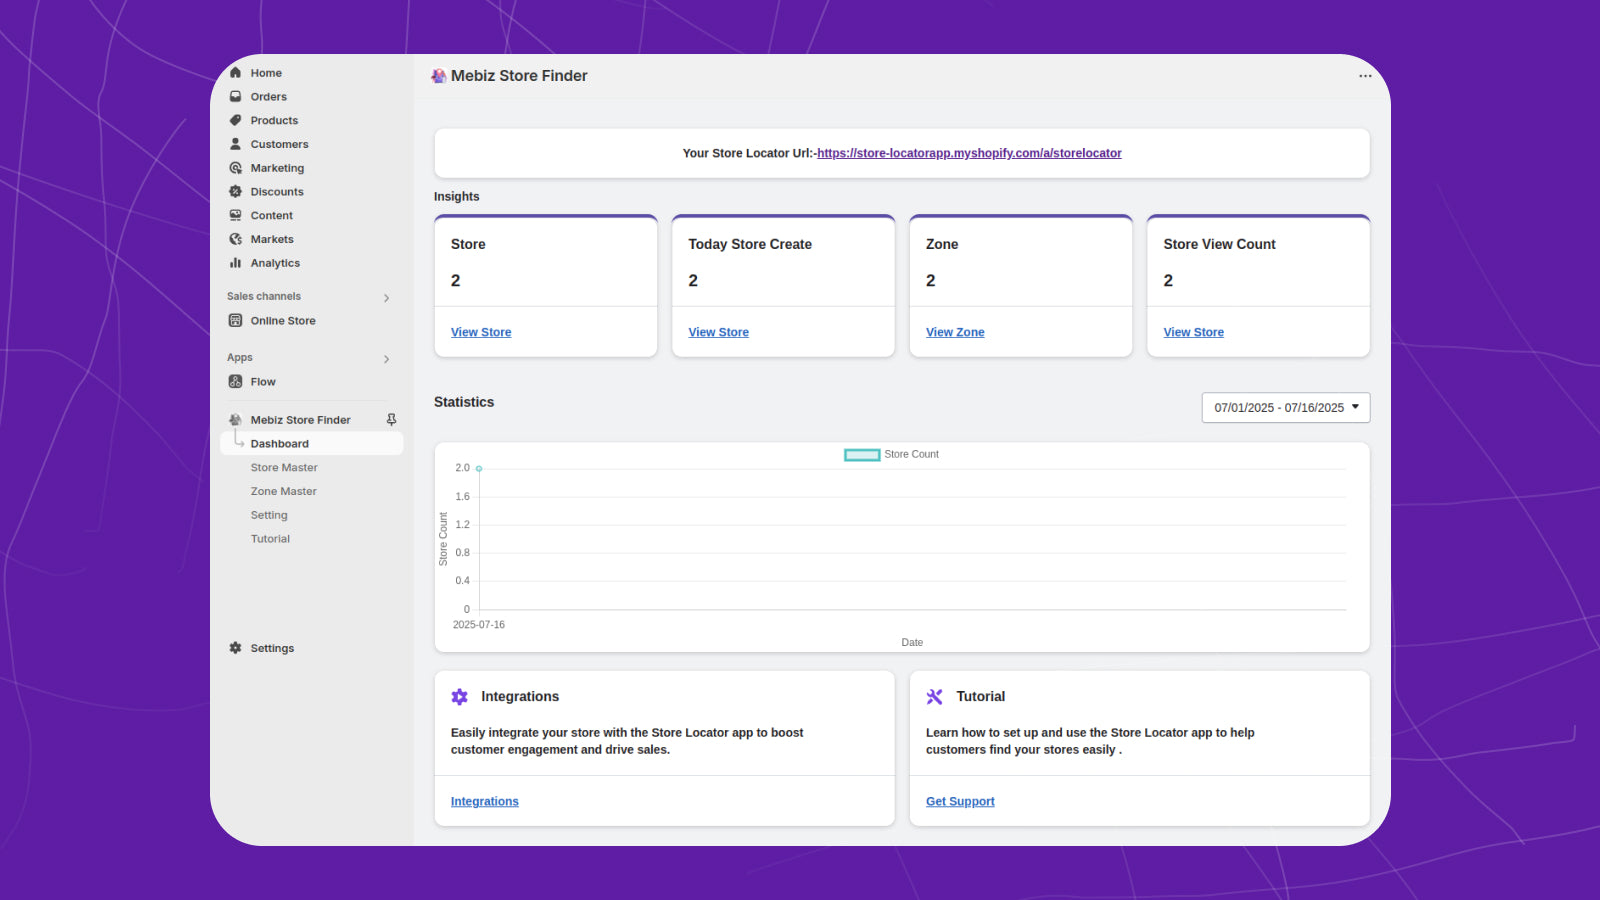Click the Sales channels label
The image size is (1600, 900).
[x=264, y=297]
